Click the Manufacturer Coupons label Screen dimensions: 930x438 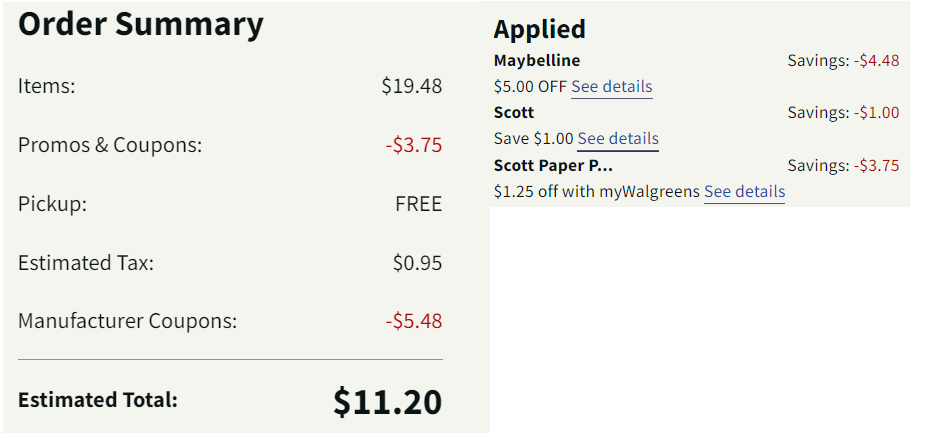128,322
